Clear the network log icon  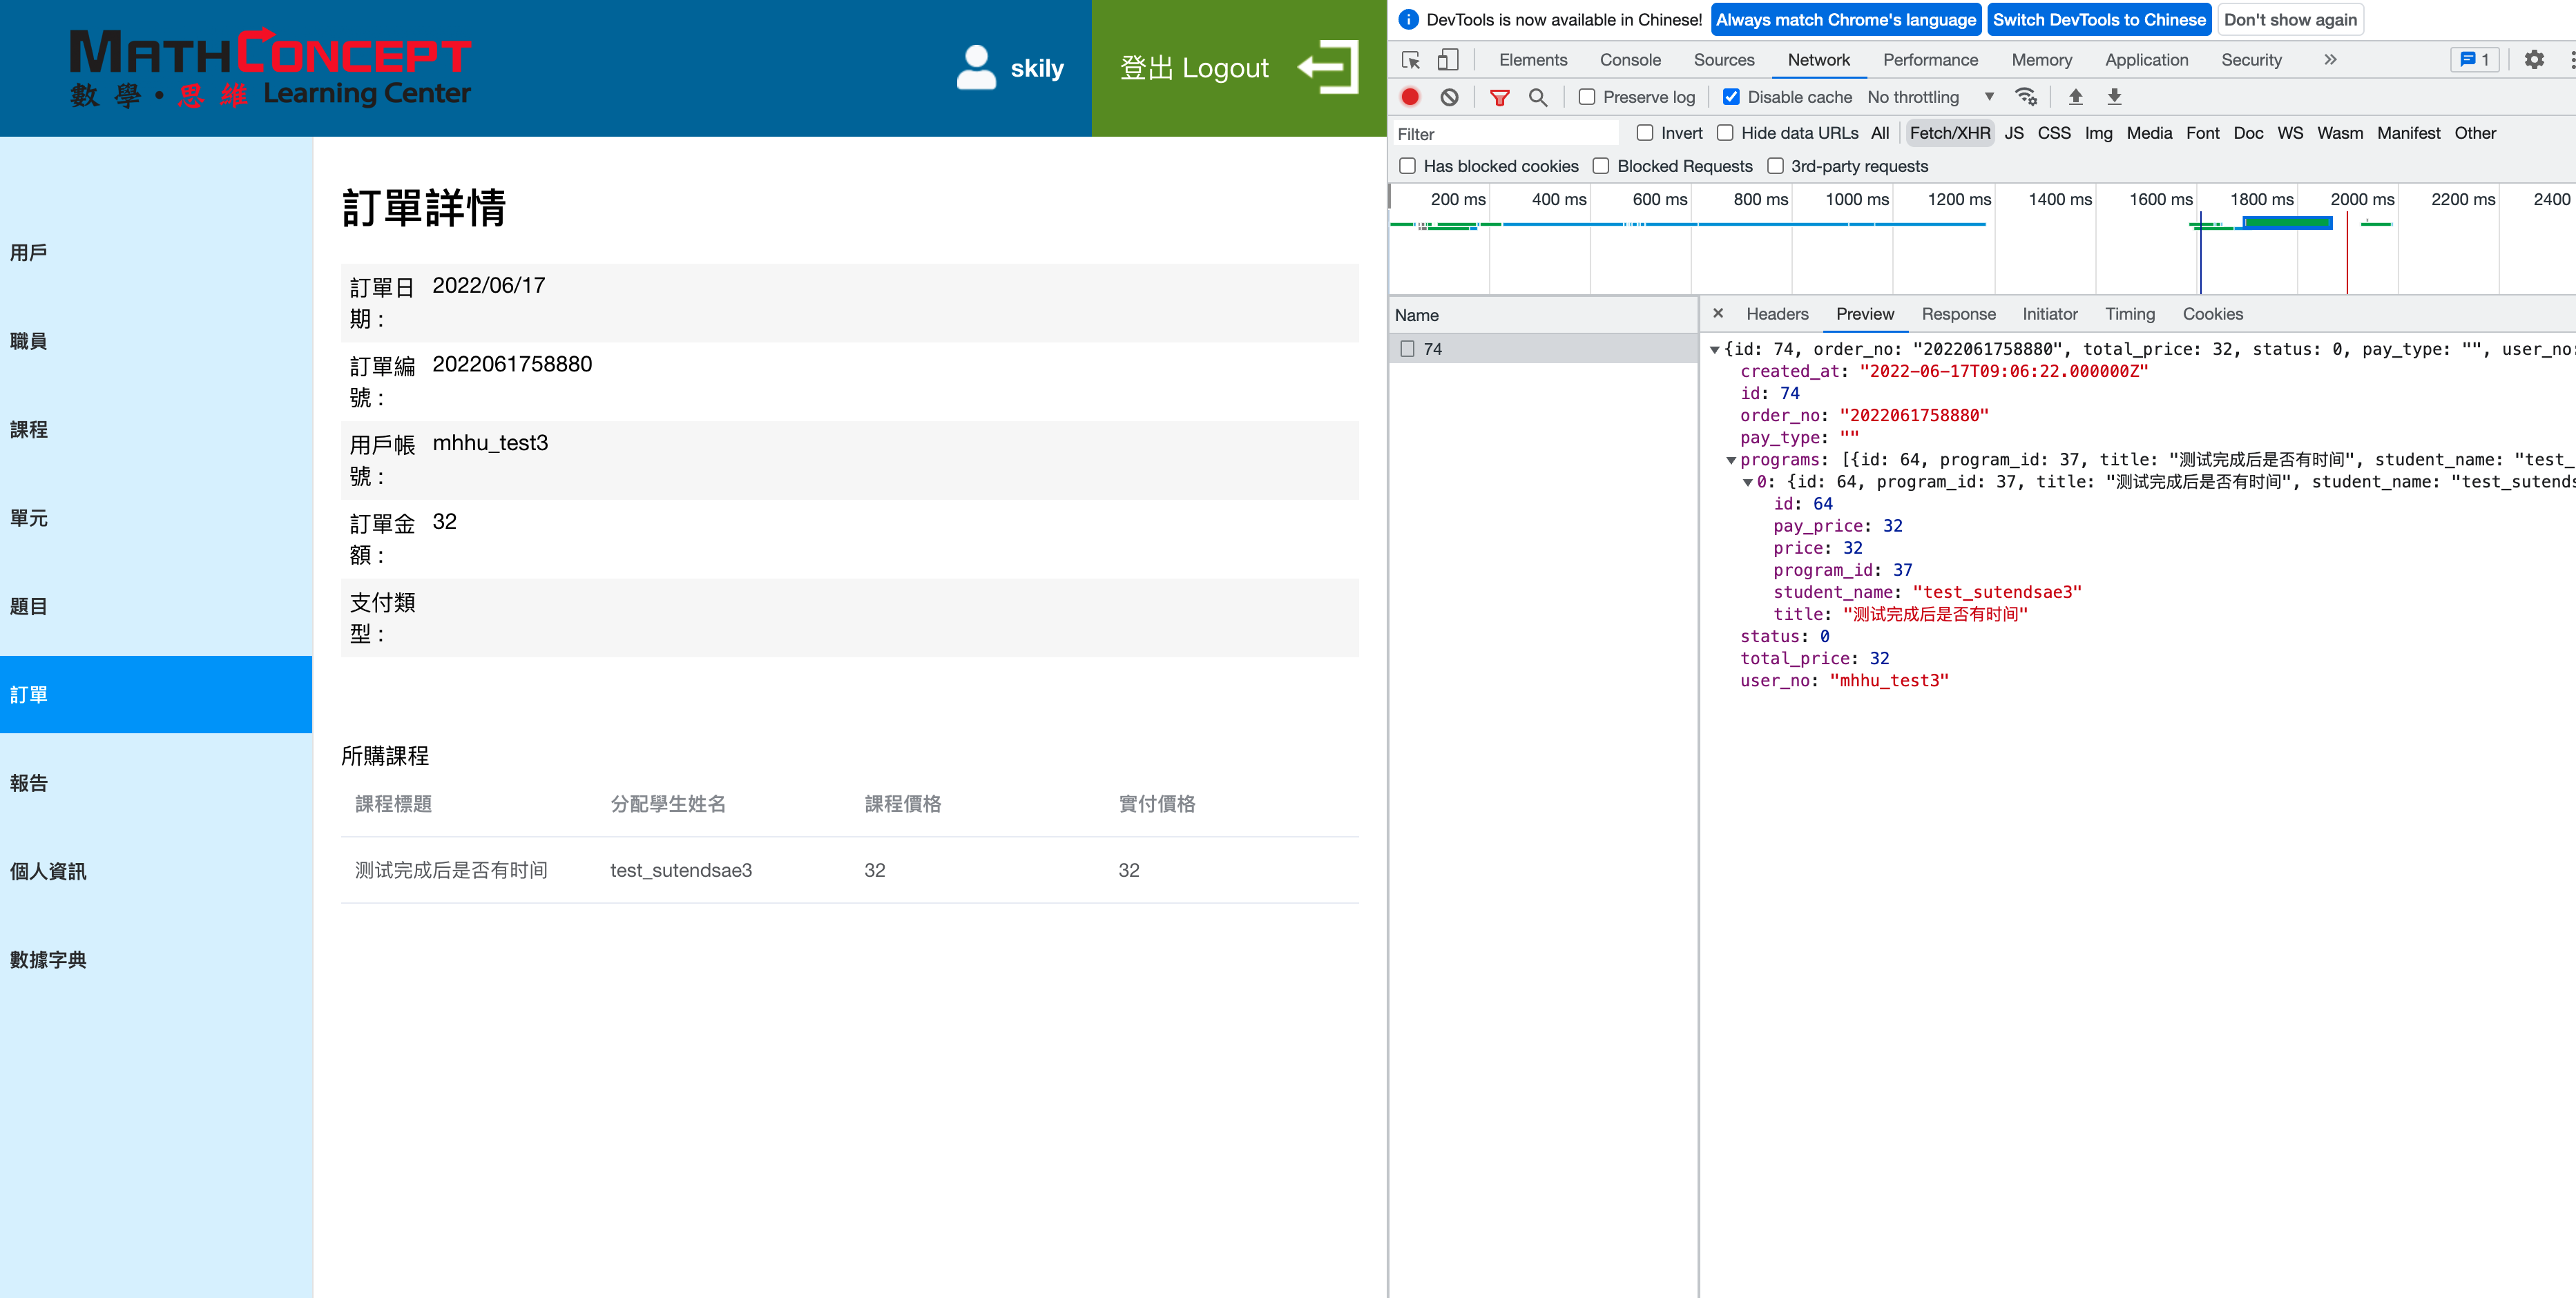pos(1449,97)
